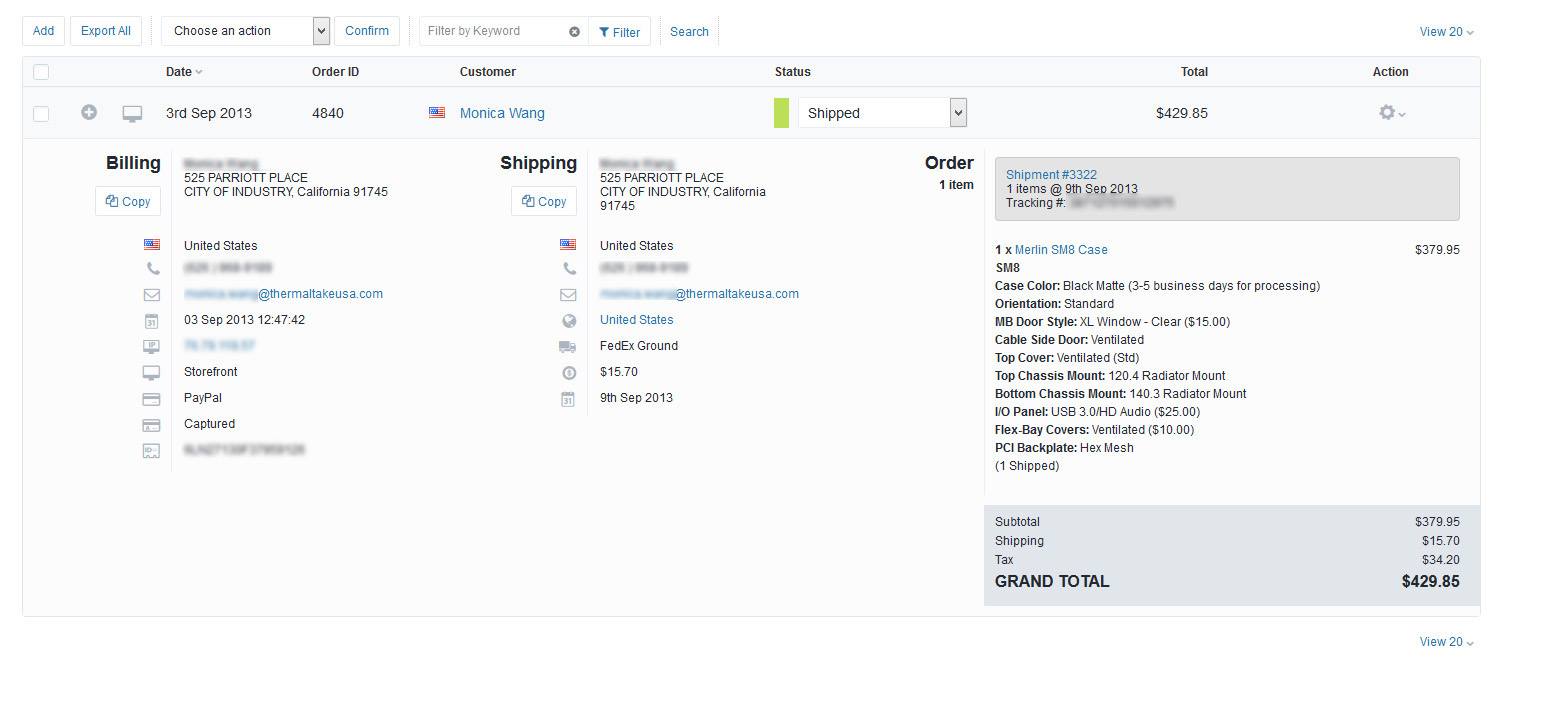
Task: Click the Add button
Action: (x=44, y=31)
